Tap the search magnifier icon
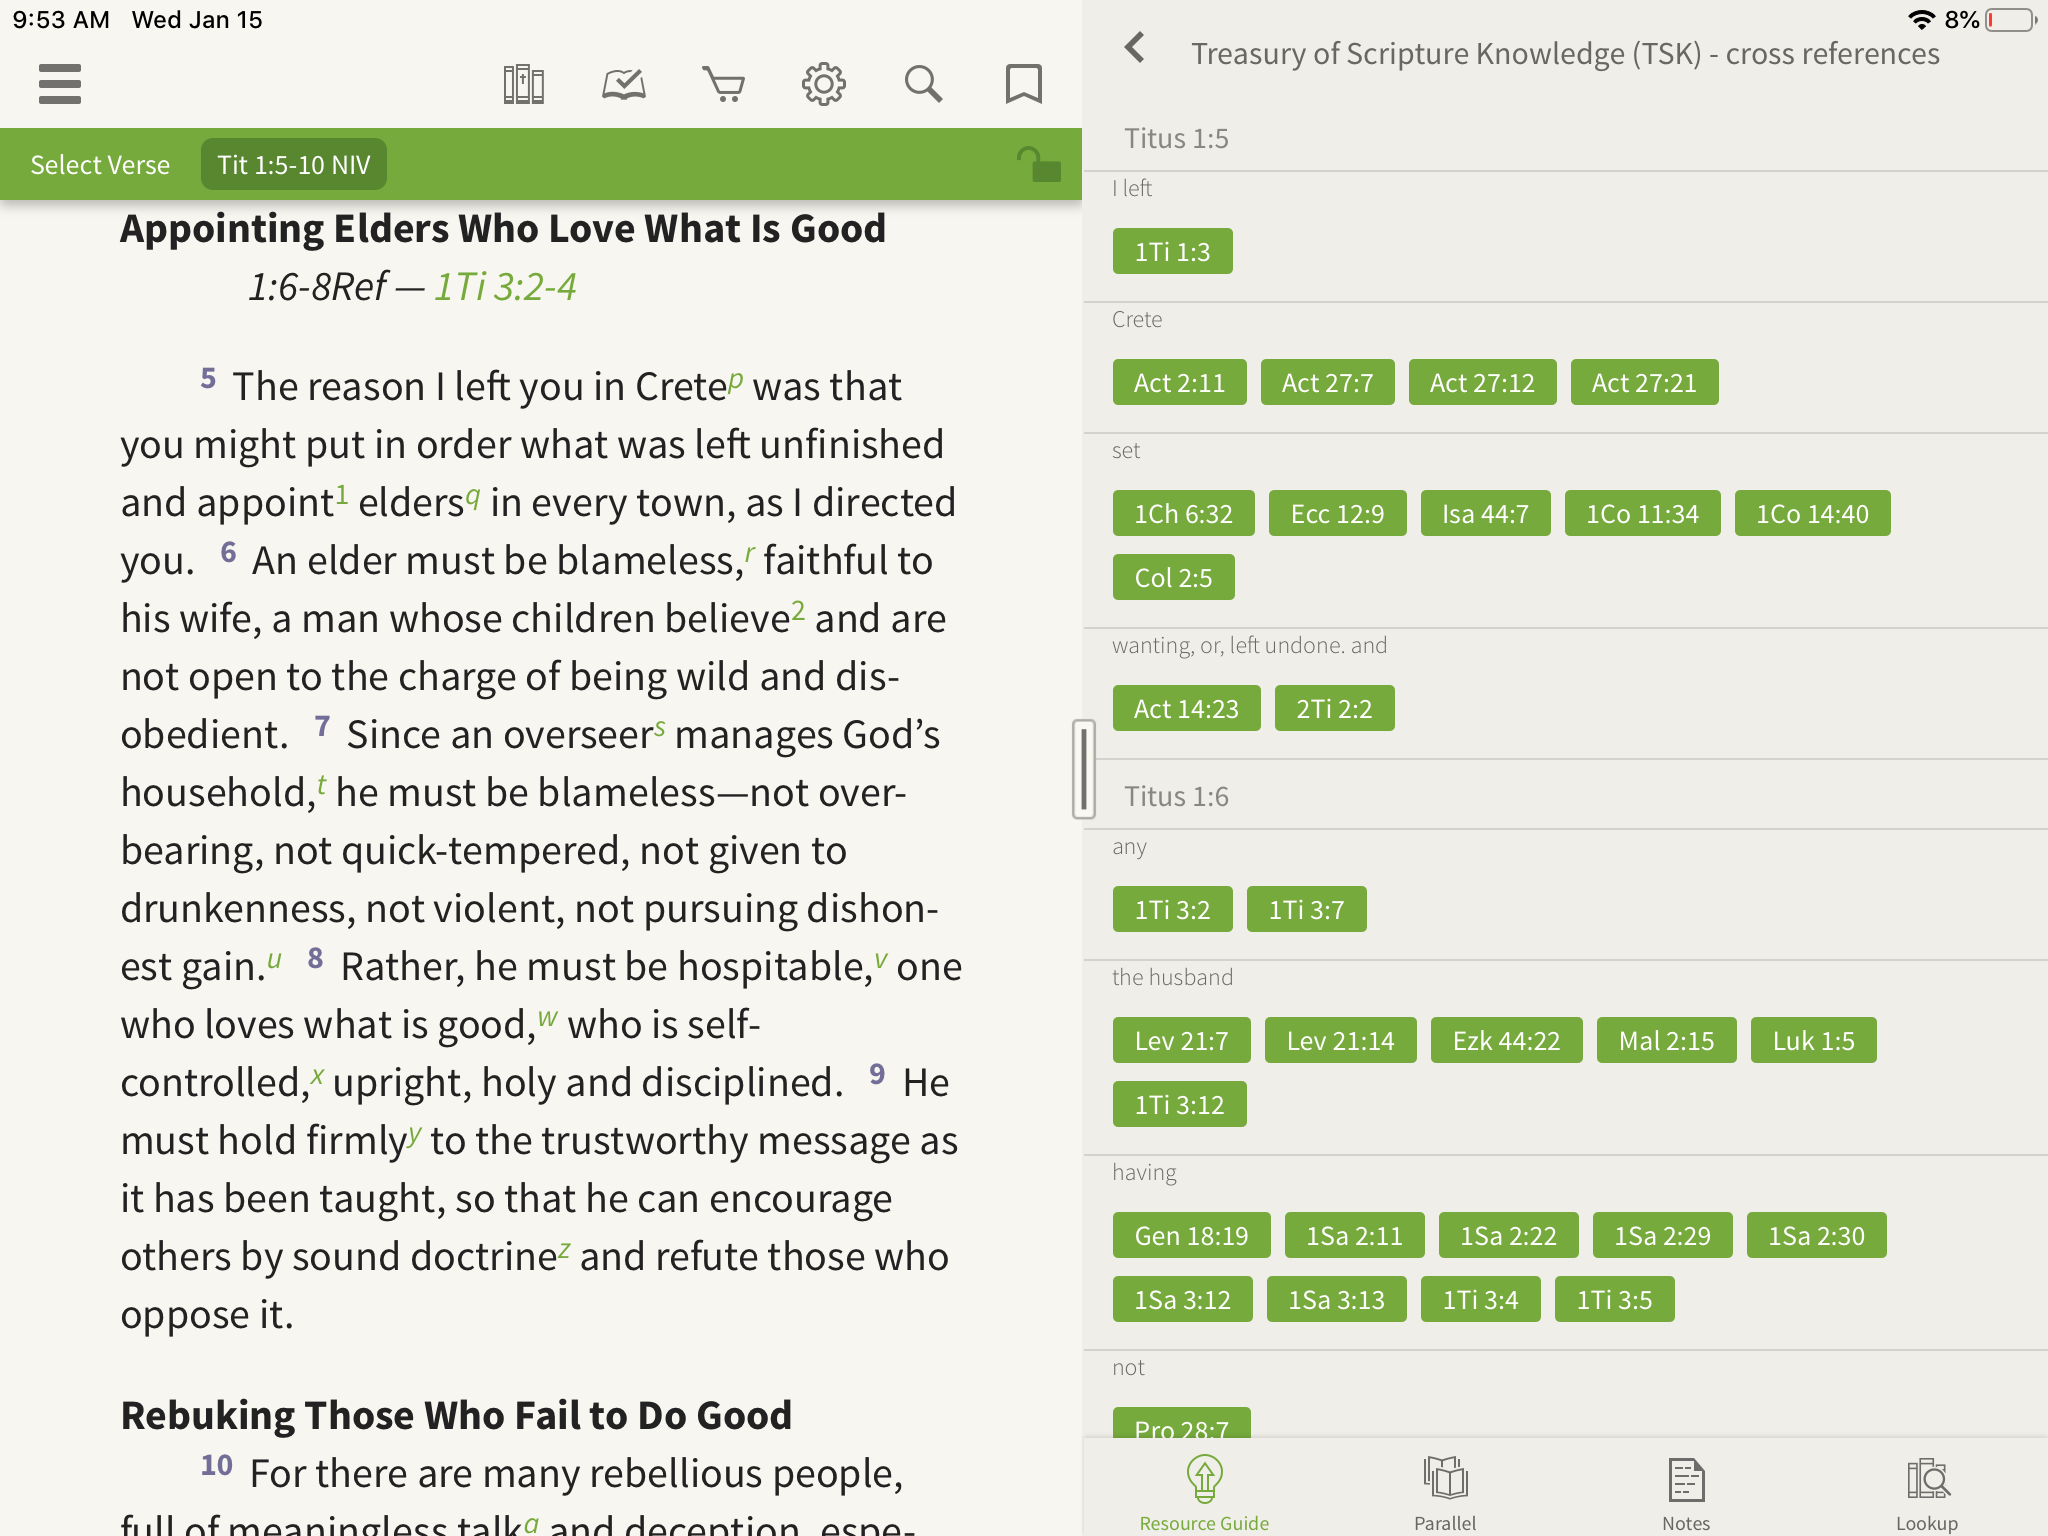Viewport: 2048px width, 1536px height. click(923, 84)
